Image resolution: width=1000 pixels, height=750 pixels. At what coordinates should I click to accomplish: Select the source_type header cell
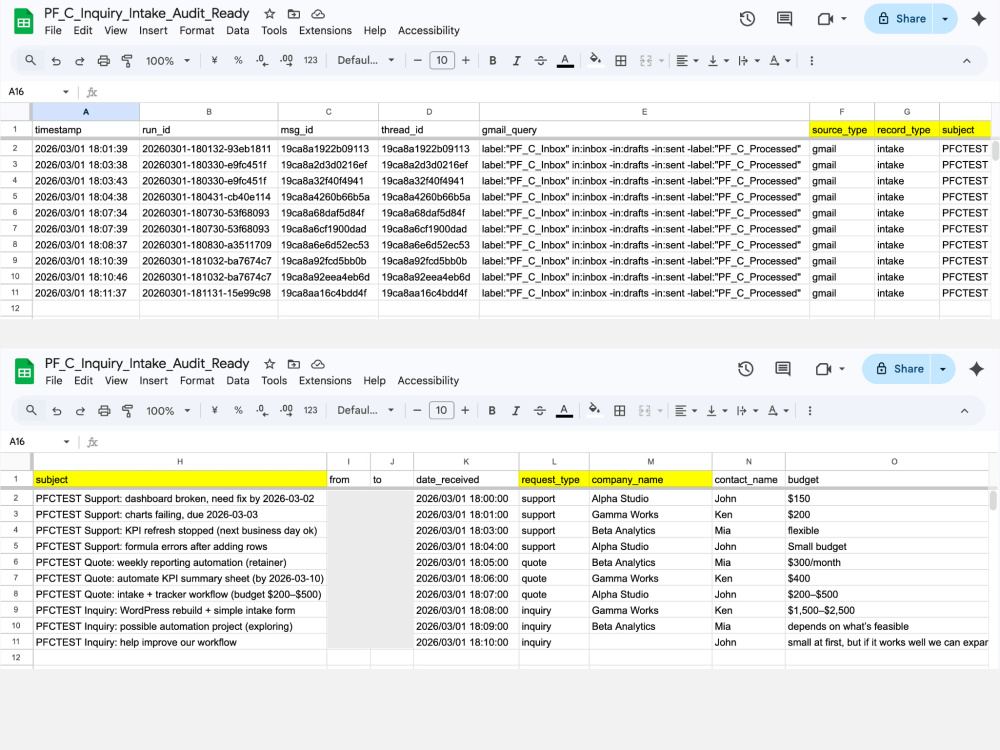click(841, 129)
